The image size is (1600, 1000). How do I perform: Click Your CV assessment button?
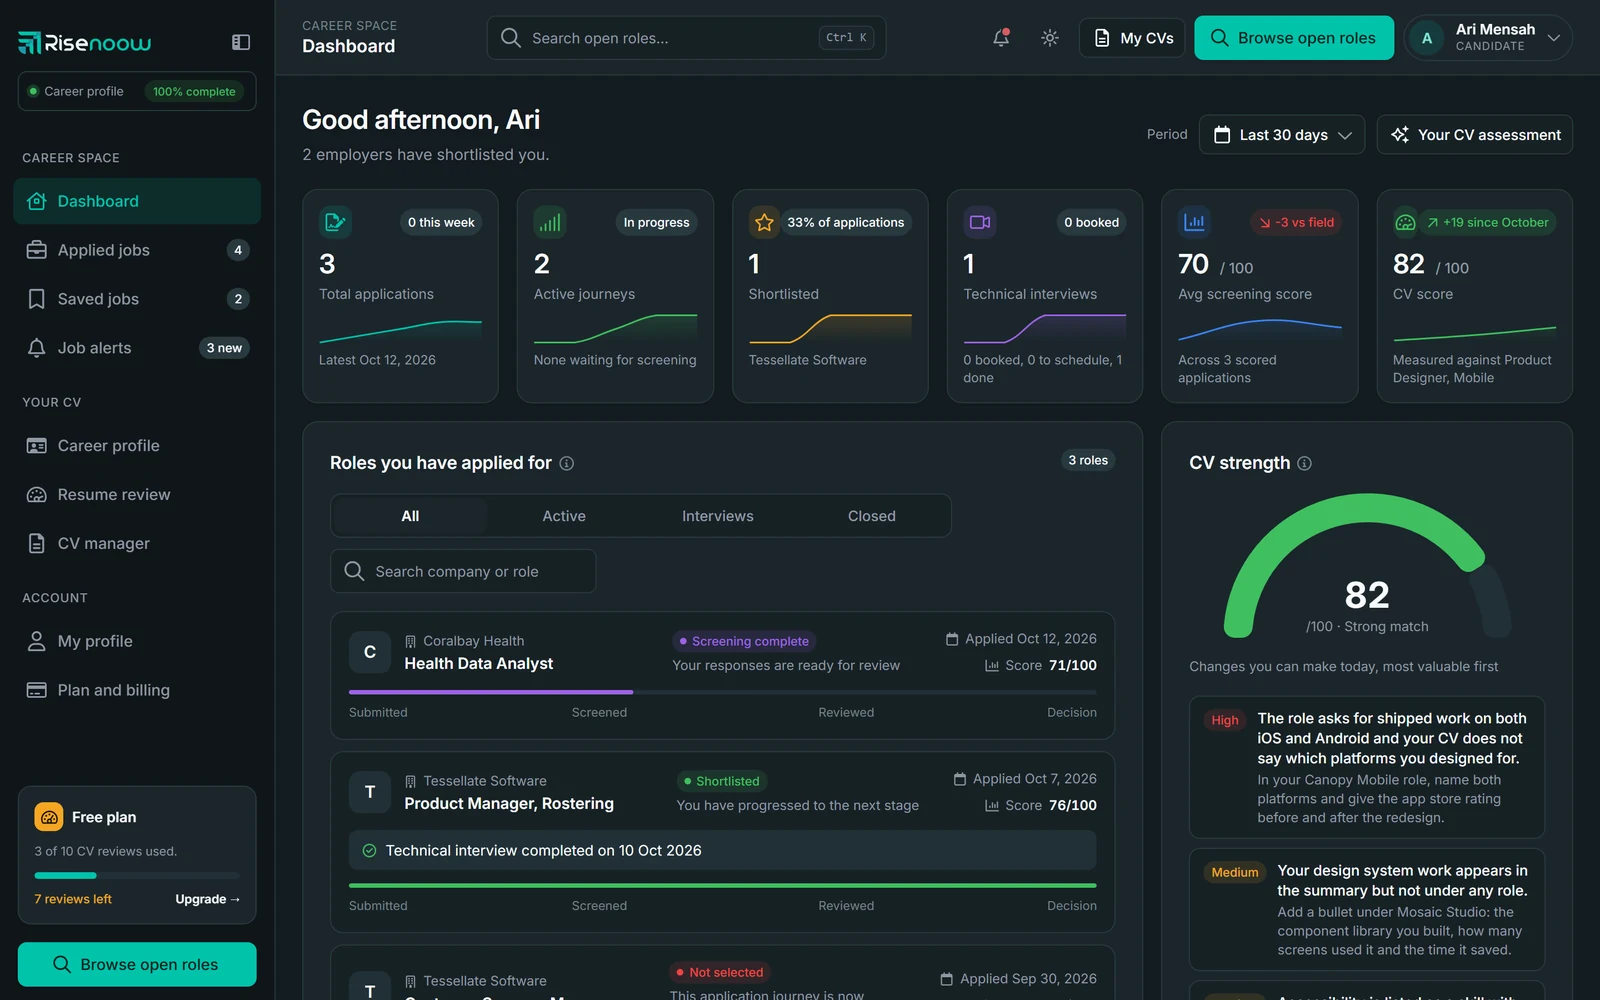tap(1475, 135)
